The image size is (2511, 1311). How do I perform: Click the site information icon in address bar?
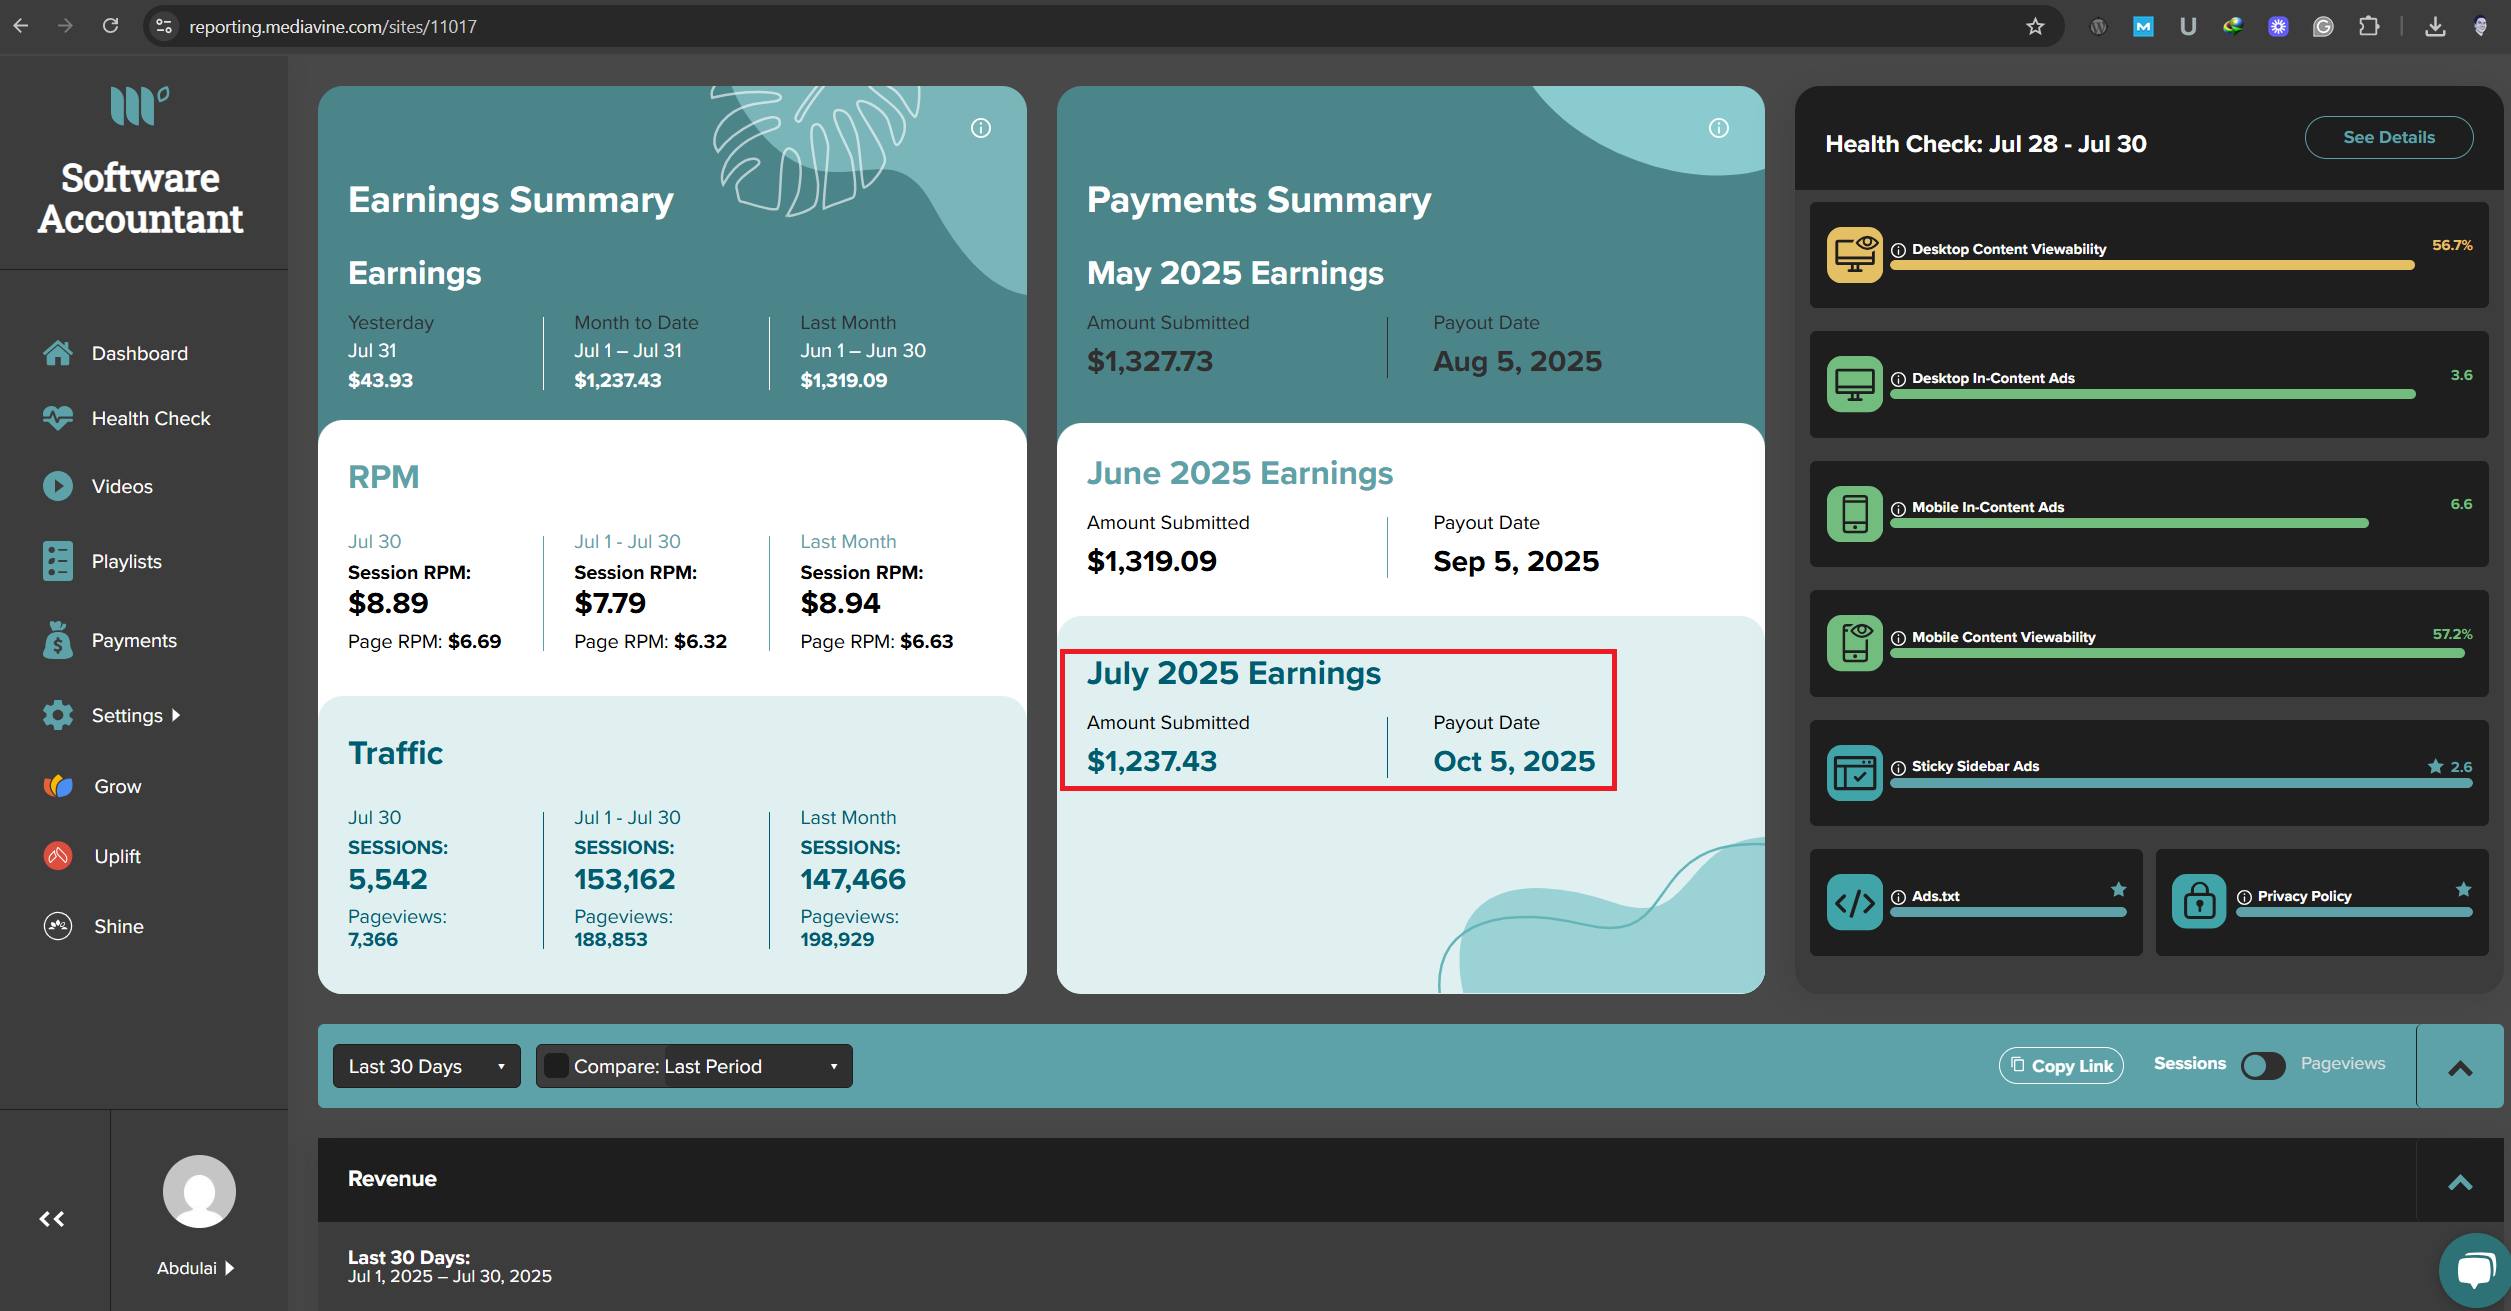click(164, 26)
